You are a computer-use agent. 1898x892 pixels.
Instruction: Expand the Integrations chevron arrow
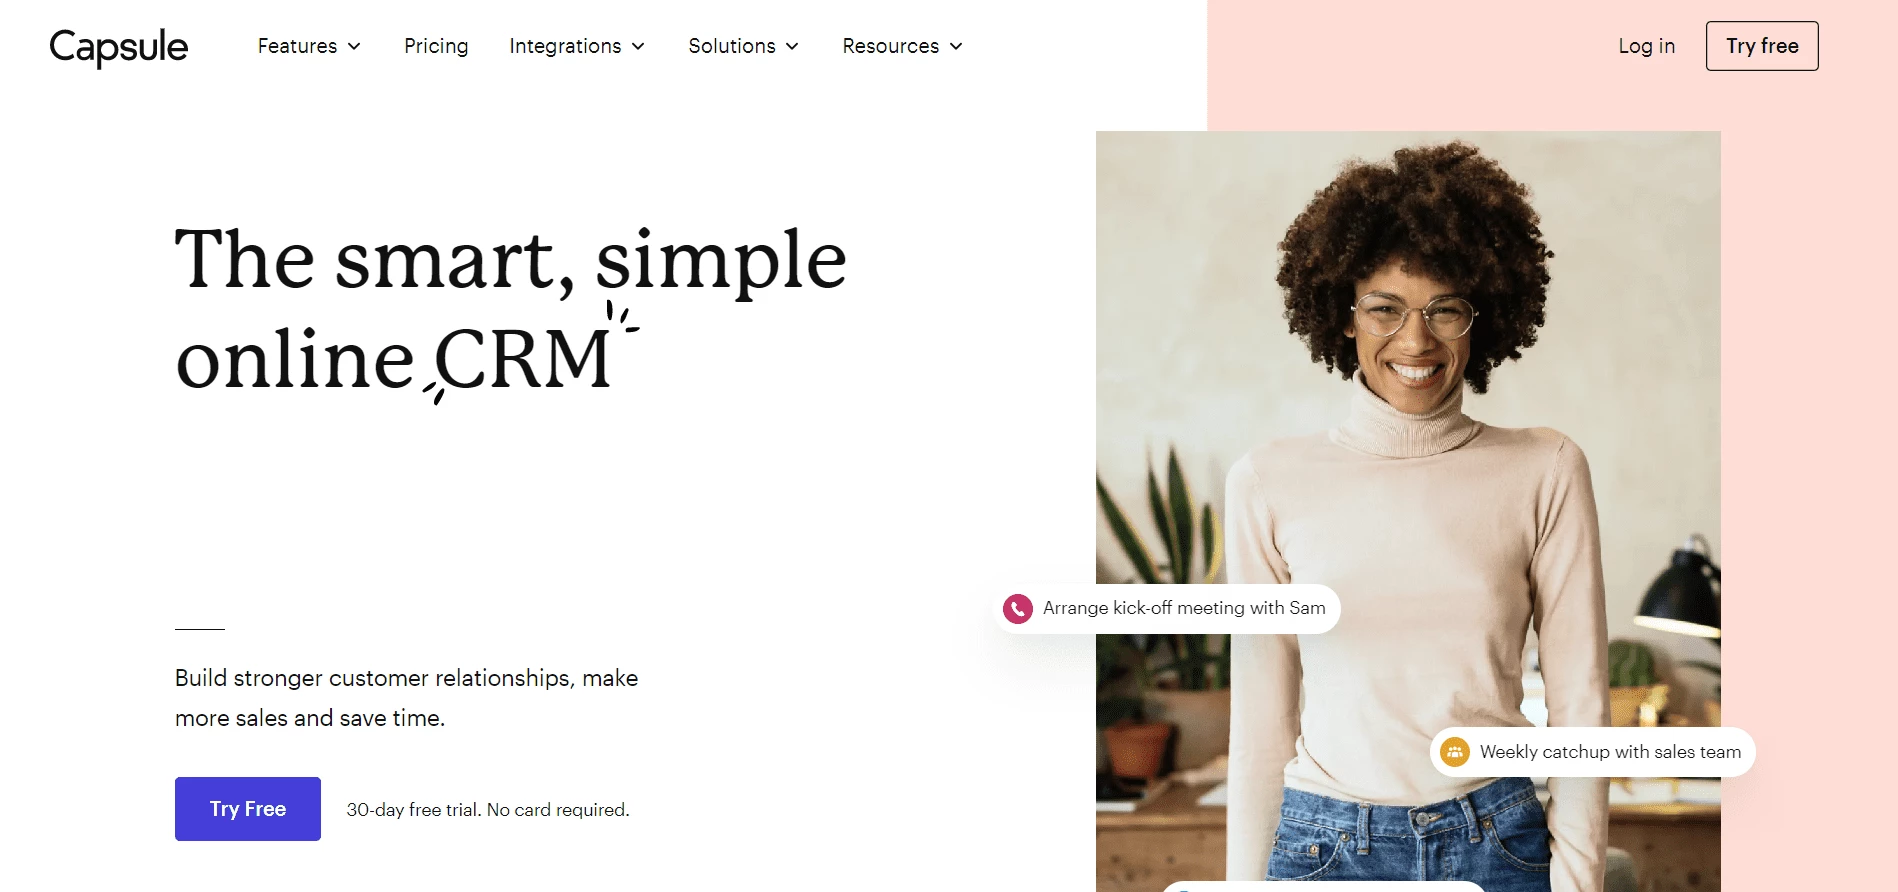coord(638,47)
